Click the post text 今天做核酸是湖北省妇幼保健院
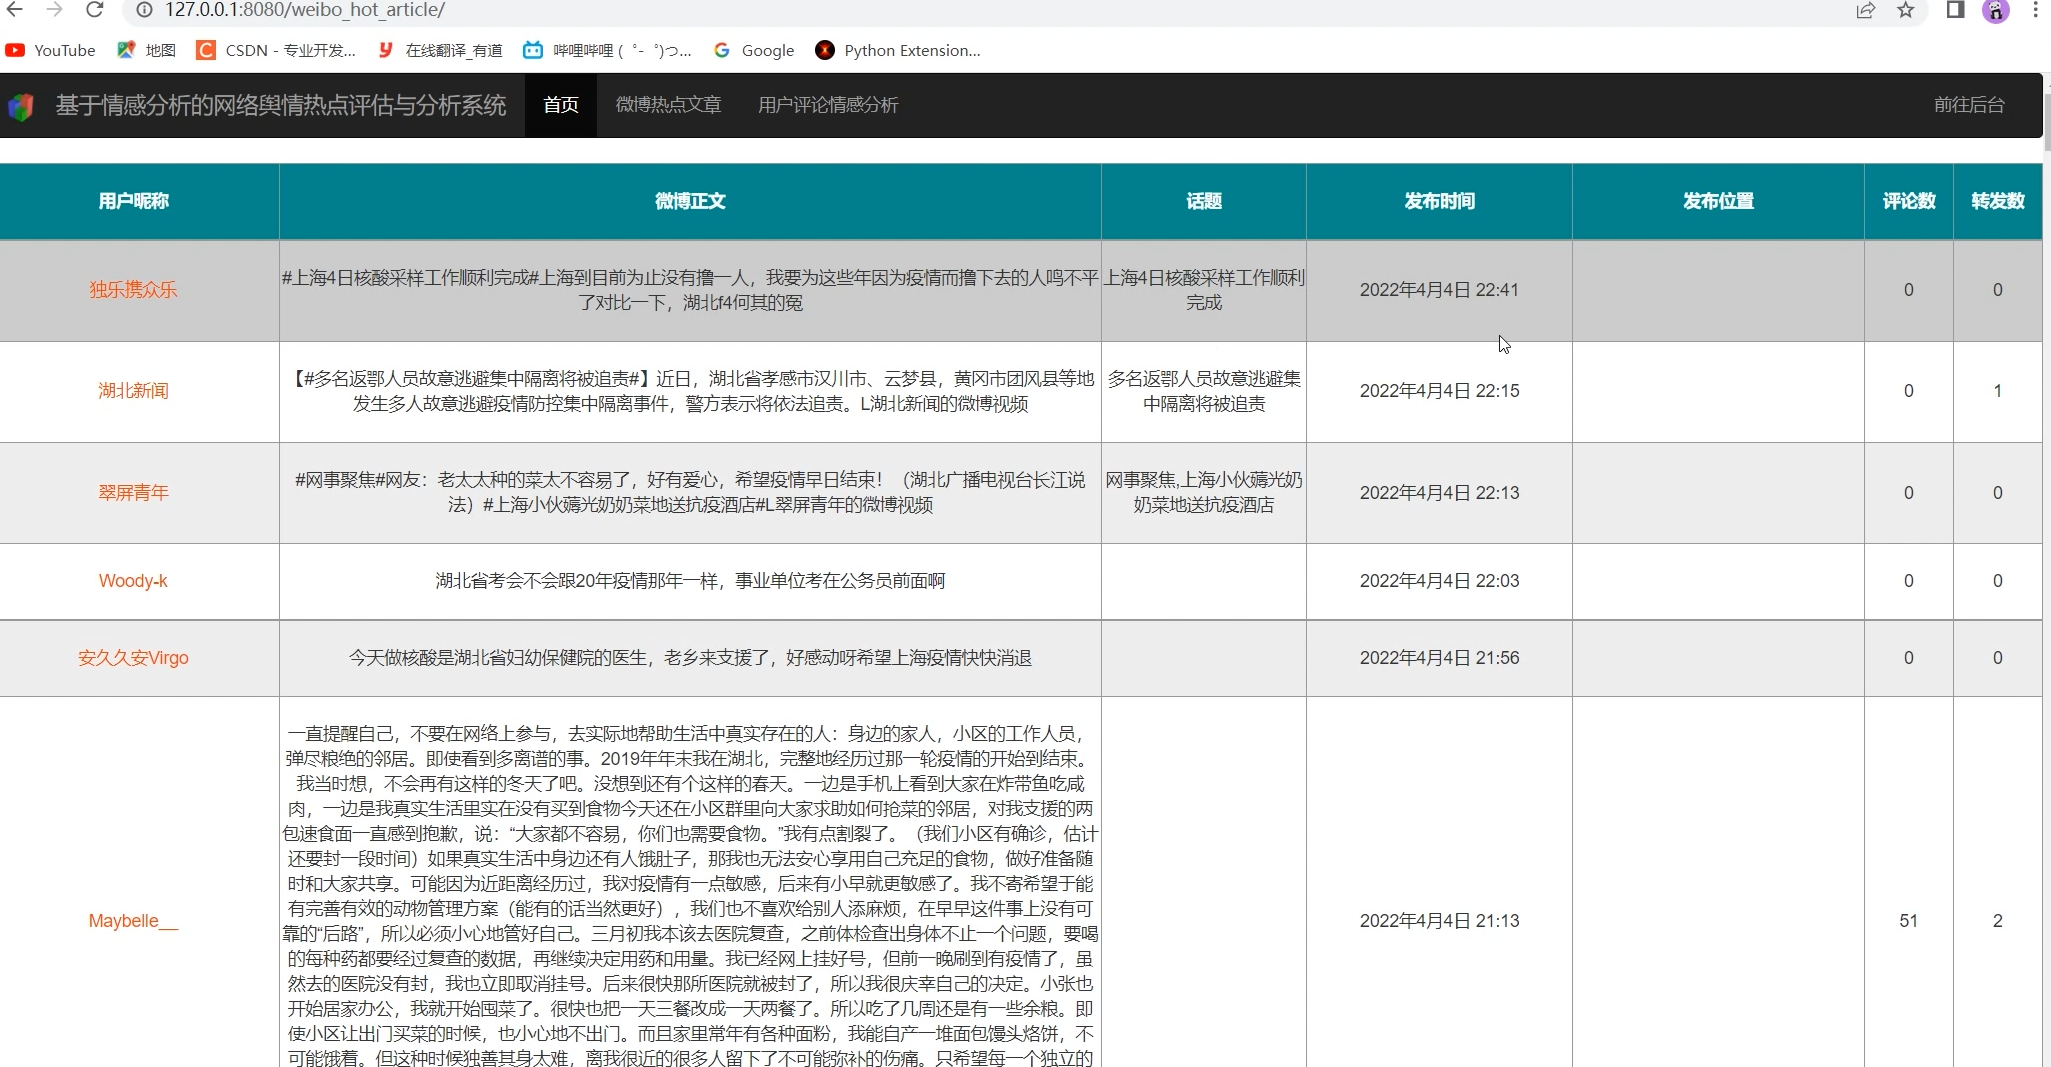 pyautogui.click(x=690, y=658)
